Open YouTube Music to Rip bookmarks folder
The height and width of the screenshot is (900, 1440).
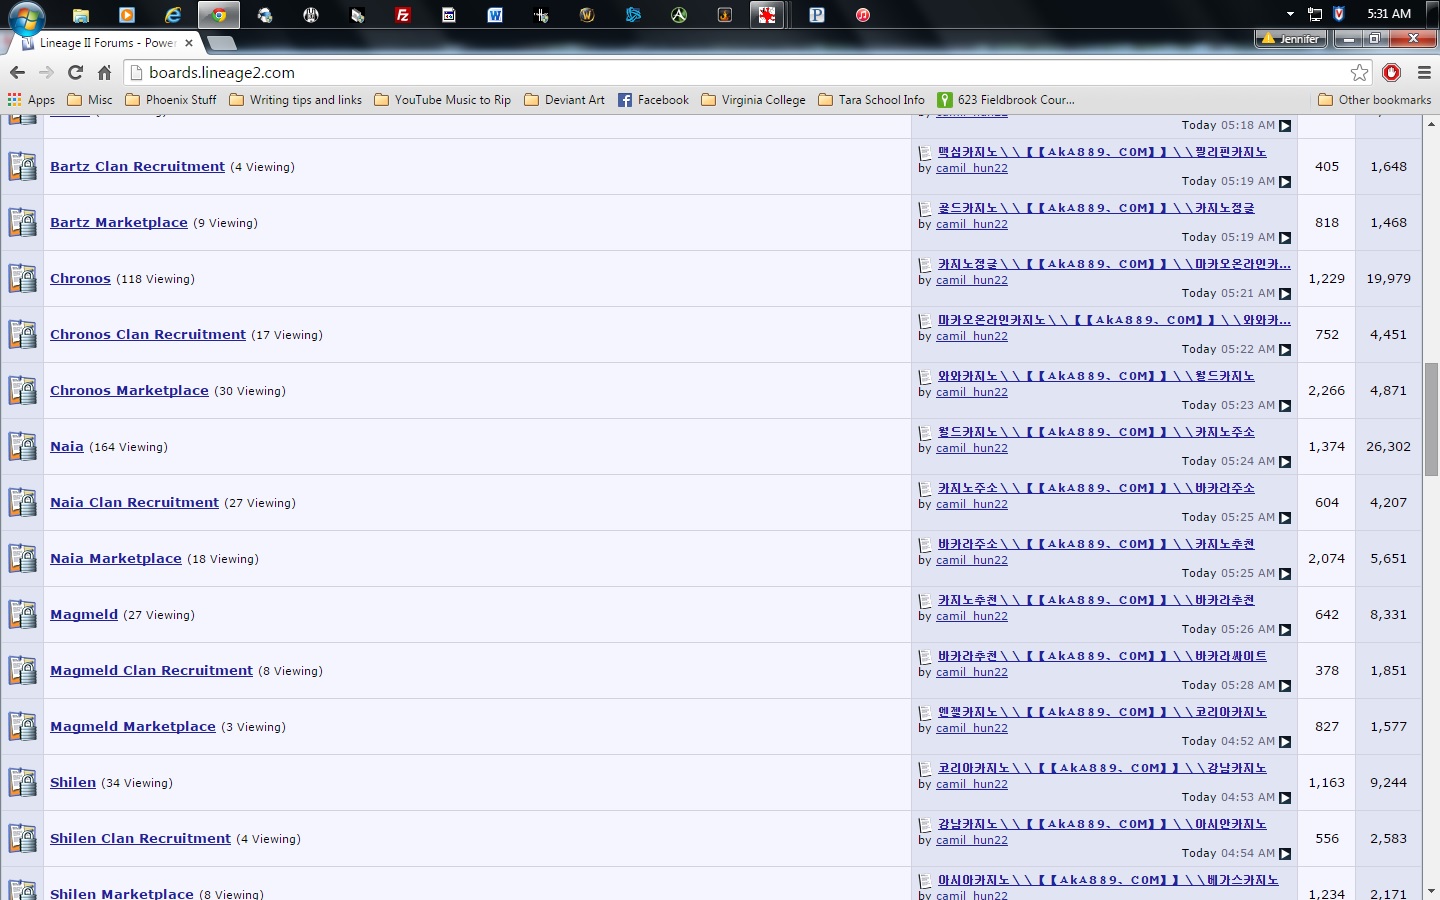(442, 100)
